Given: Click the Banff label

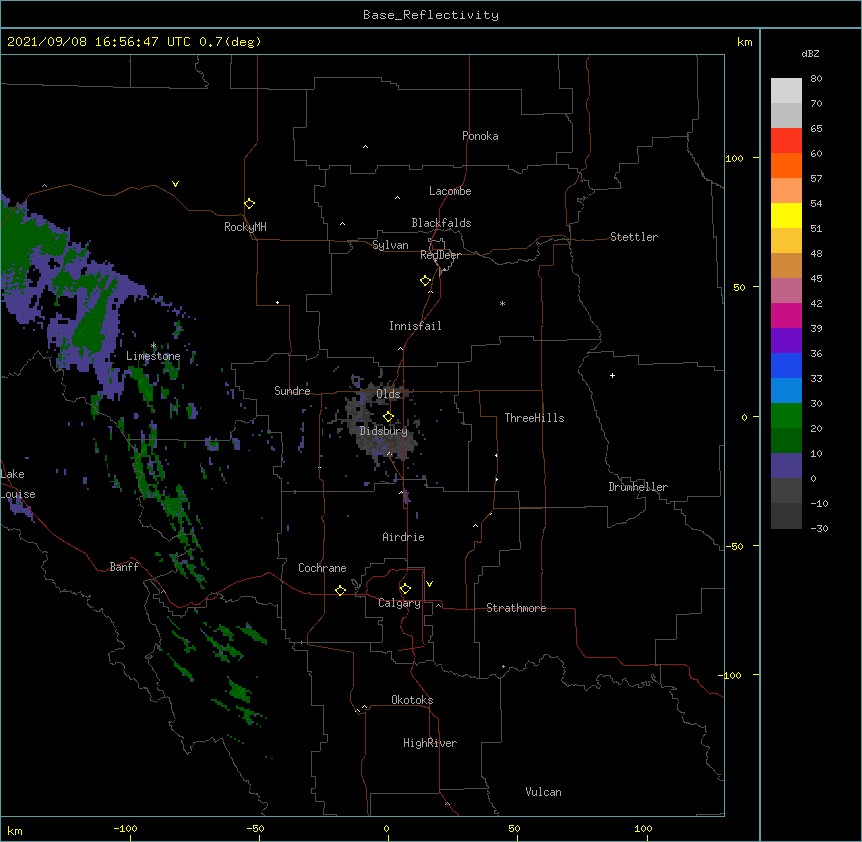Looking at the screenshot, I should pyautogui.click(x=124, y=567).
